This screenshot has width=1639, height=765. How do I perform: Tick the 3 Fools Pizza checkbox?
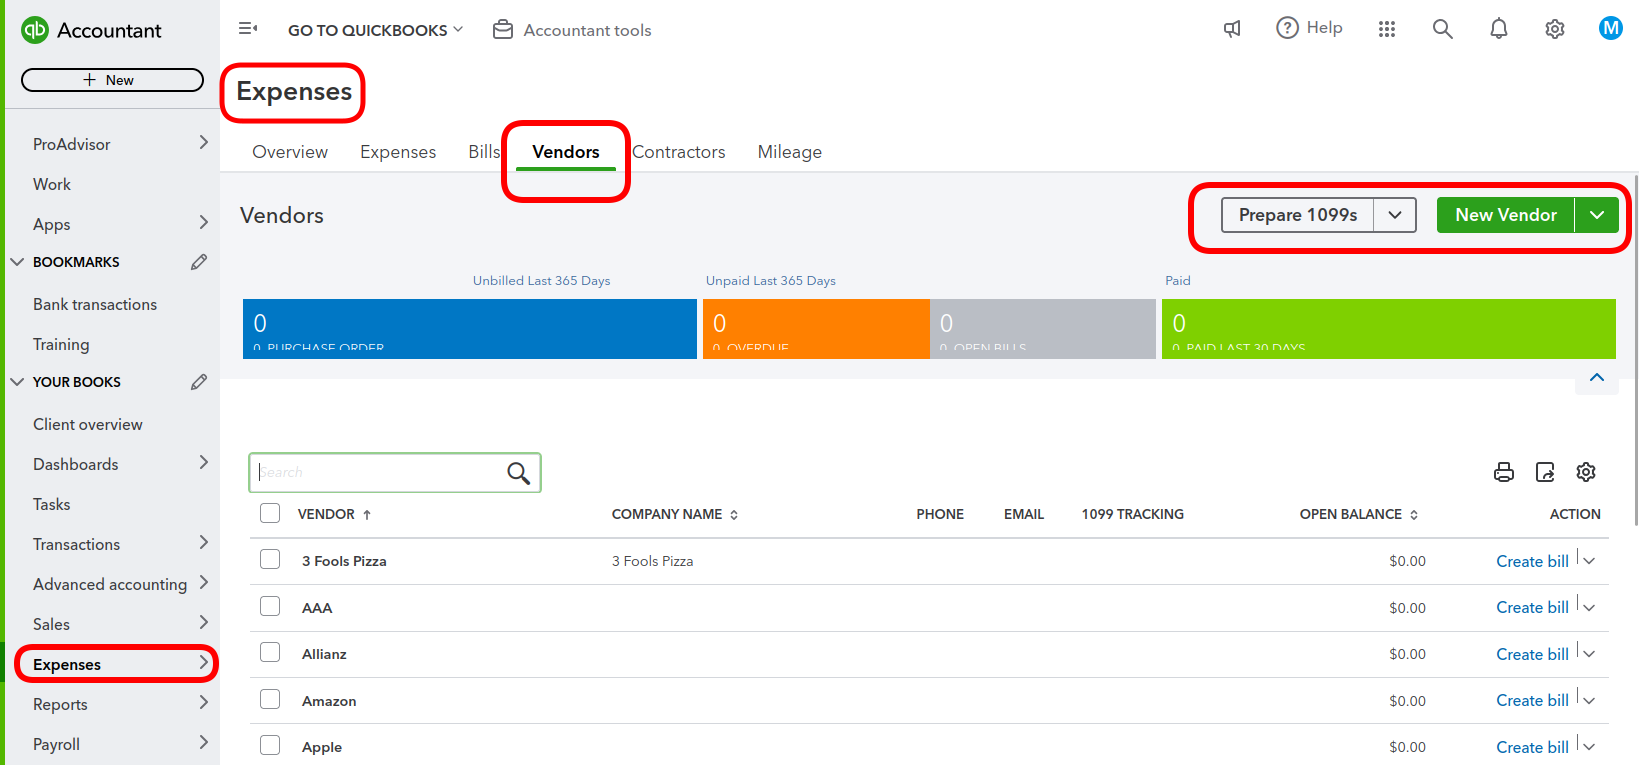(270, 559)
